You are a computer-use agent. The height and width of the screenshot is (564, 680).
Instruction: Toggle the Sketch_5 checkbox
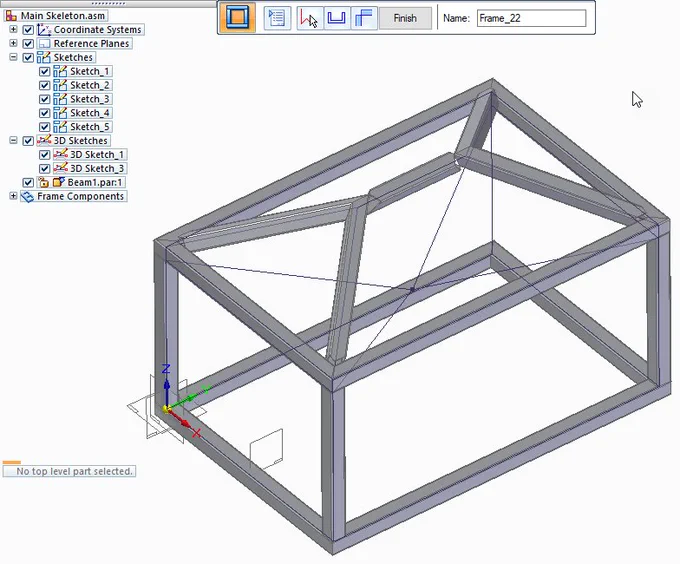(45, 127)
